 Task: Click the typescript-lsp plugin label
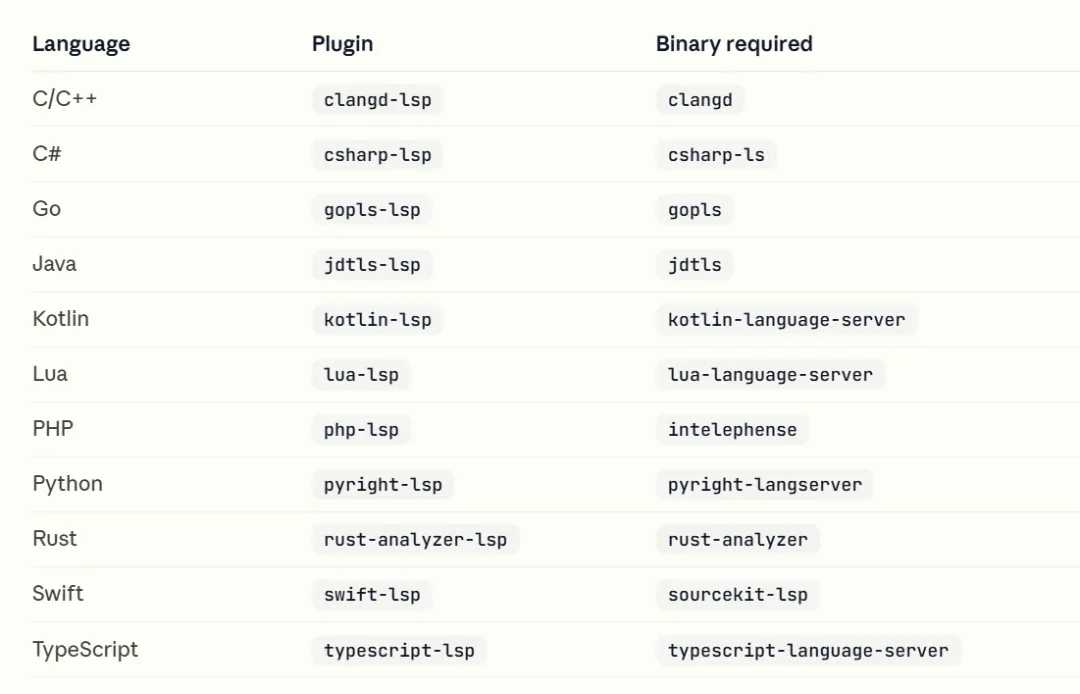[x=399, y=651]
